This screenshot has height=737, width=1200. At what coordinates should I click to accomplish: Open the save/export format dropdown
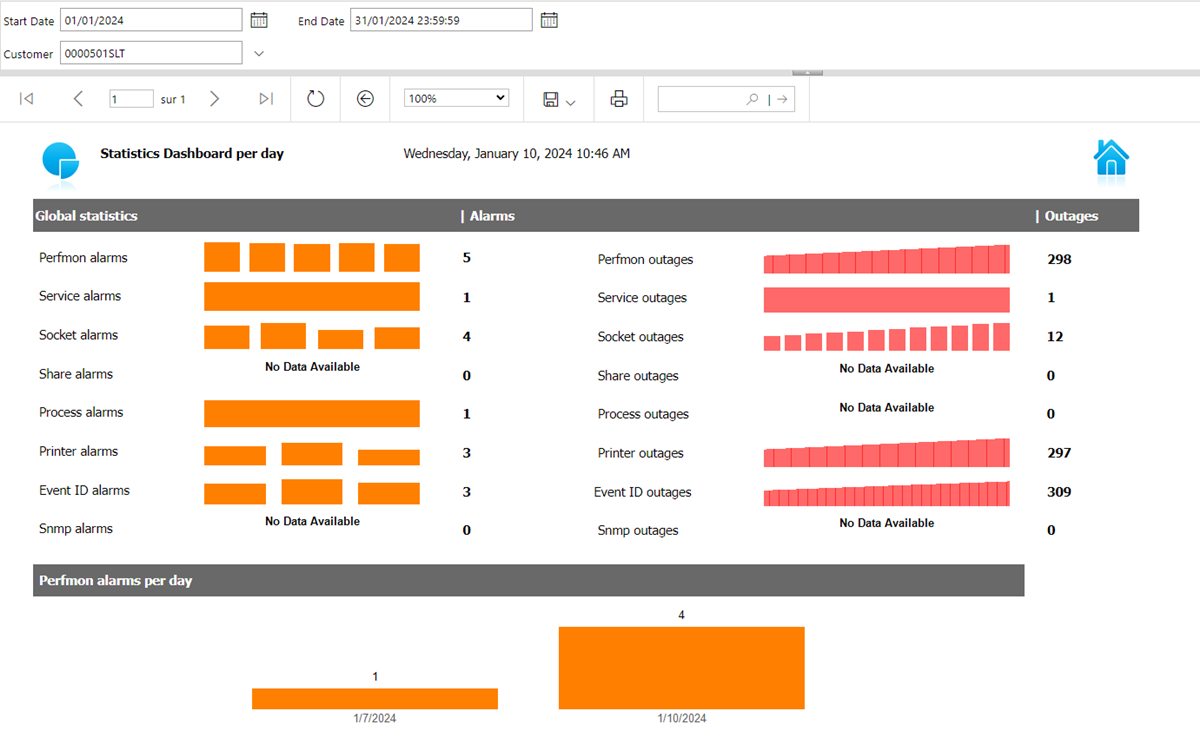pyautogui.click(x=558, y=99)
